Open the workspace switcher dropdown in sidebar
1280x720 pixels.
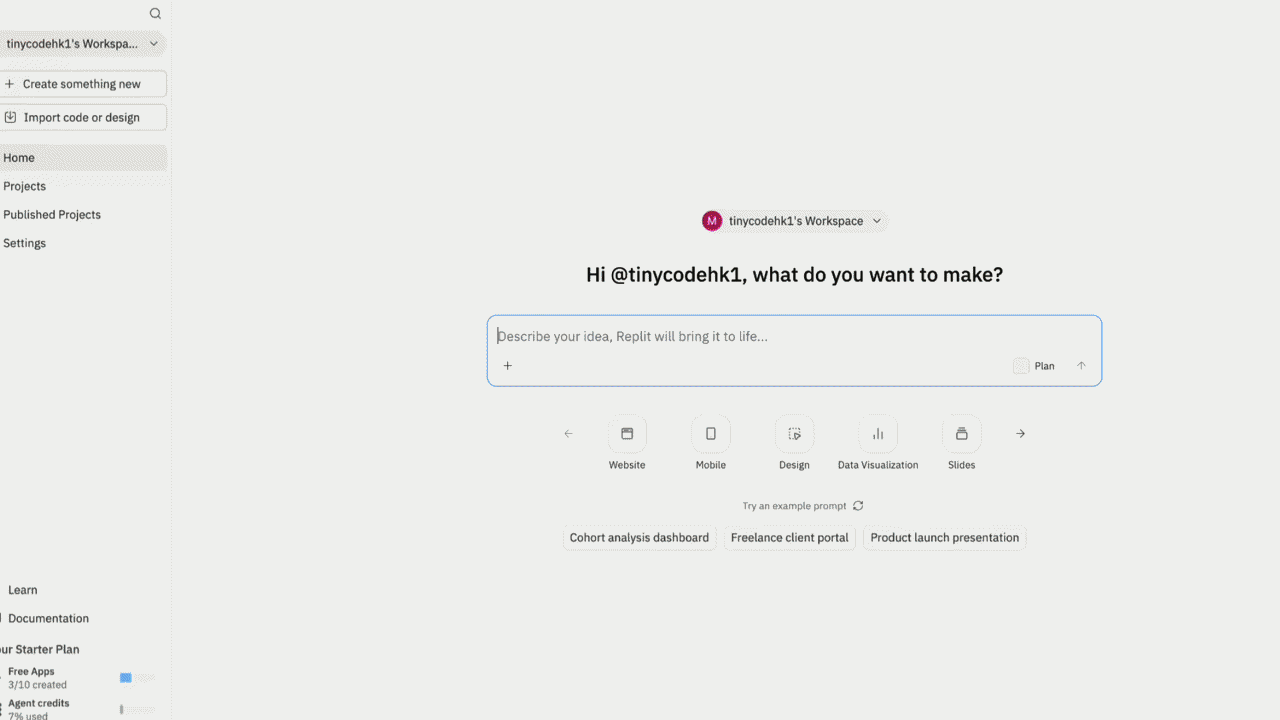pos(154,43)
